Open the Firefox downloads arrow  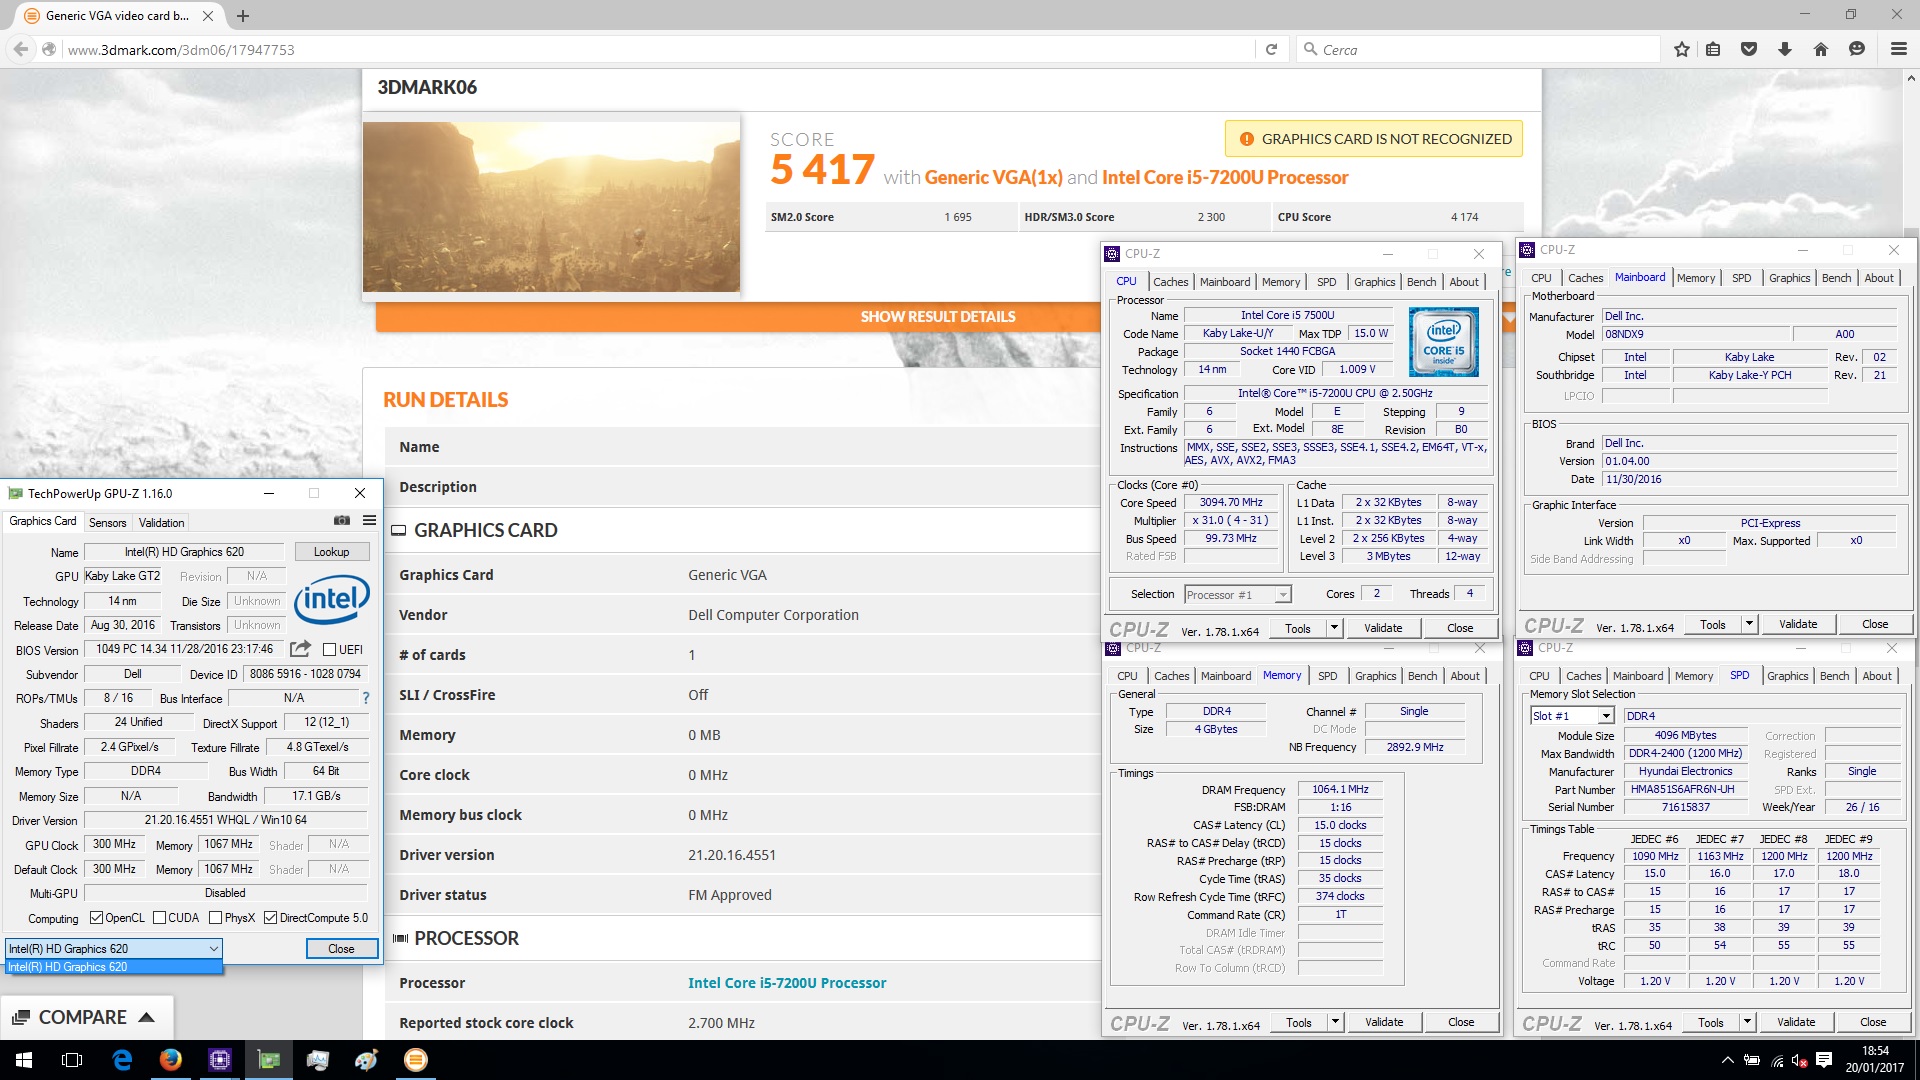coord(1785,49)
